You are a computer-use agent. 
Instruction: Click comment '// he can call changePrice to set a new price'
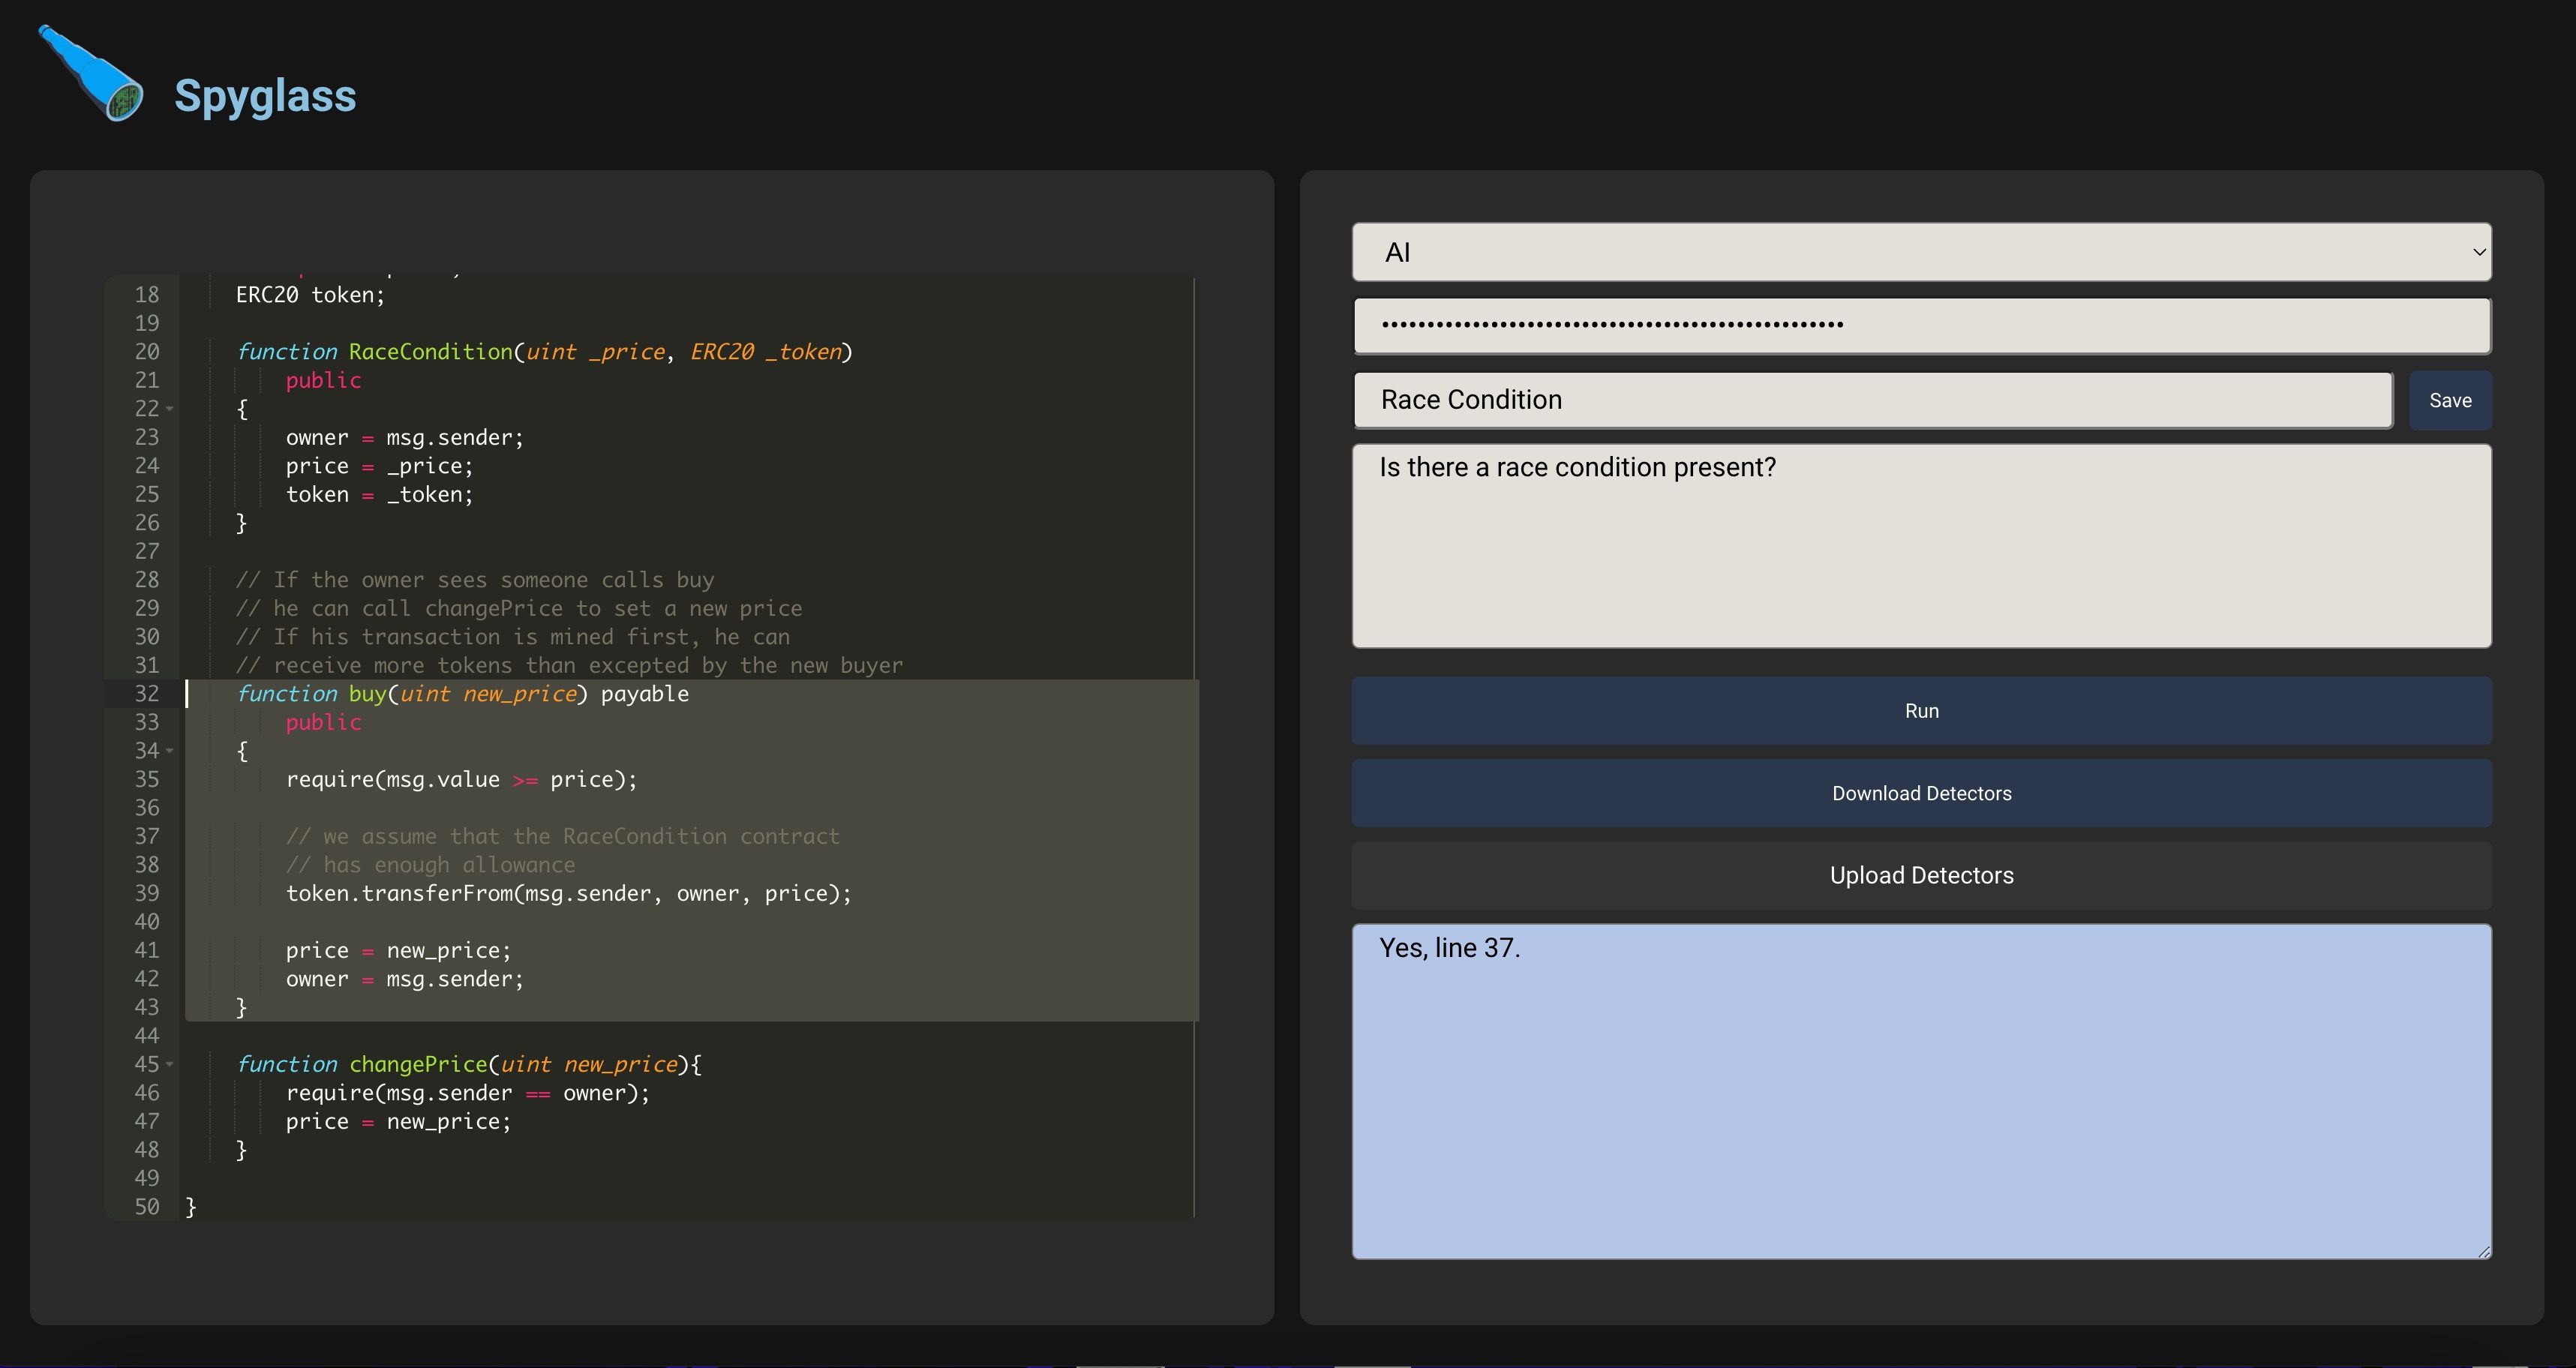(519, 609)
